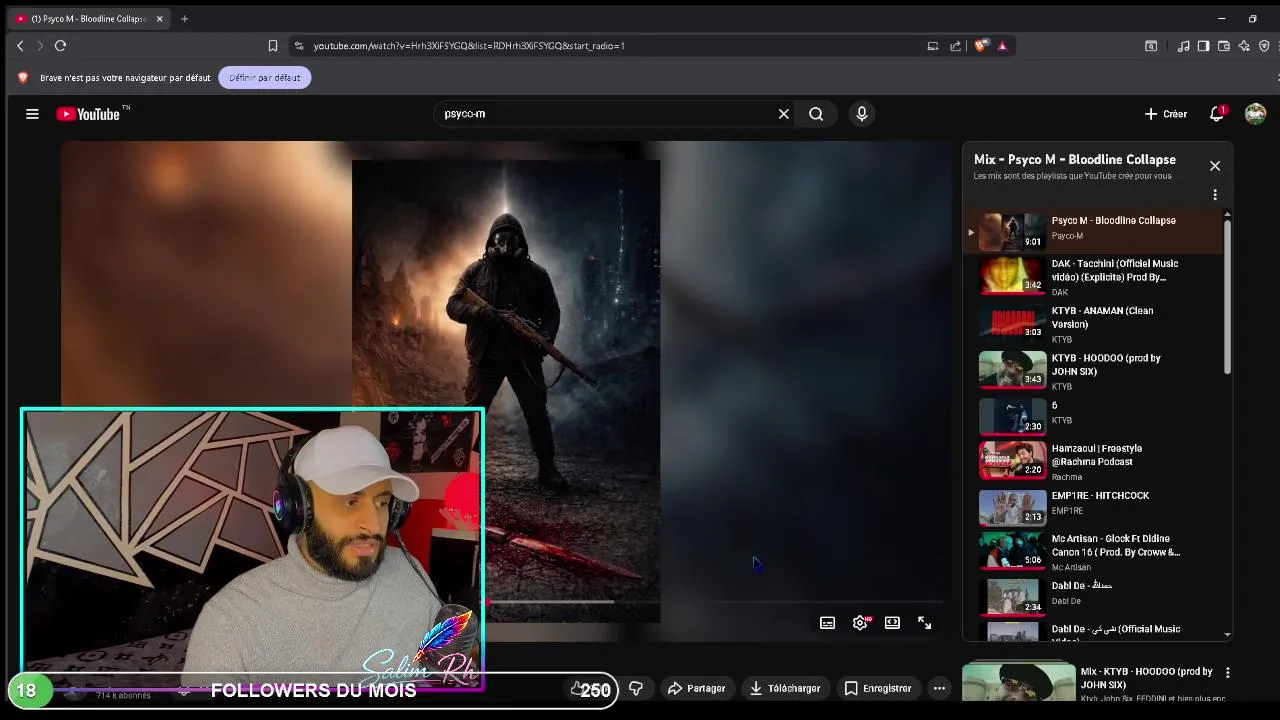
Task: Click the Dabl De 2:34 video thumbnail
Action: (x=1012, y=596)
